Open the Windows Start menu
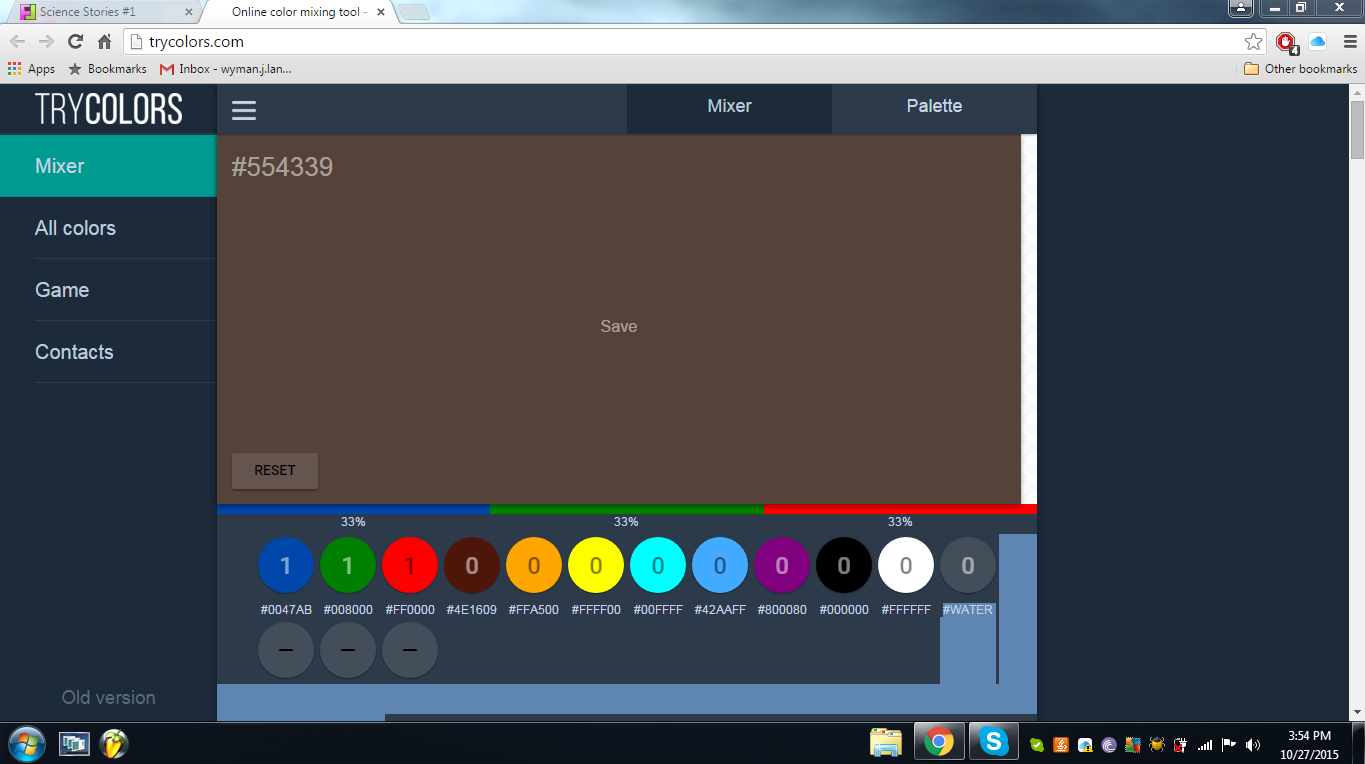 pos(27,743)
